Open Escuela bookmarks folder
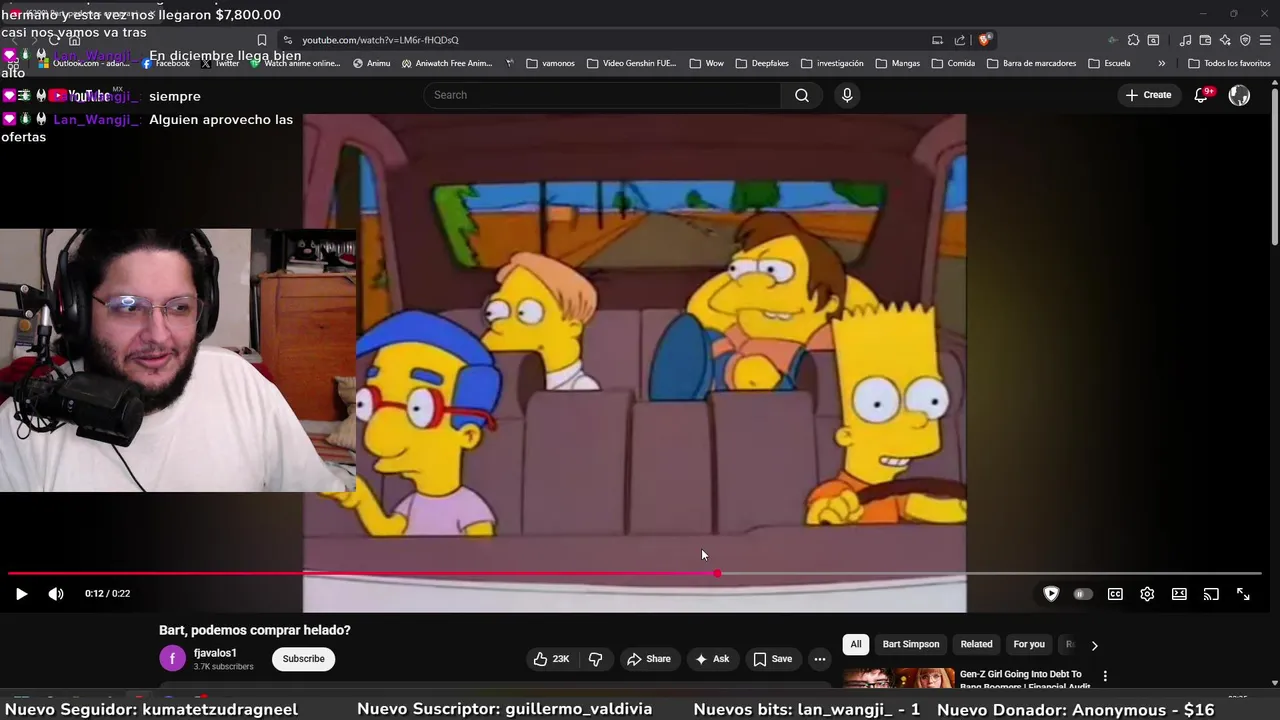Screen dimensions: 1280x720 1109,63
